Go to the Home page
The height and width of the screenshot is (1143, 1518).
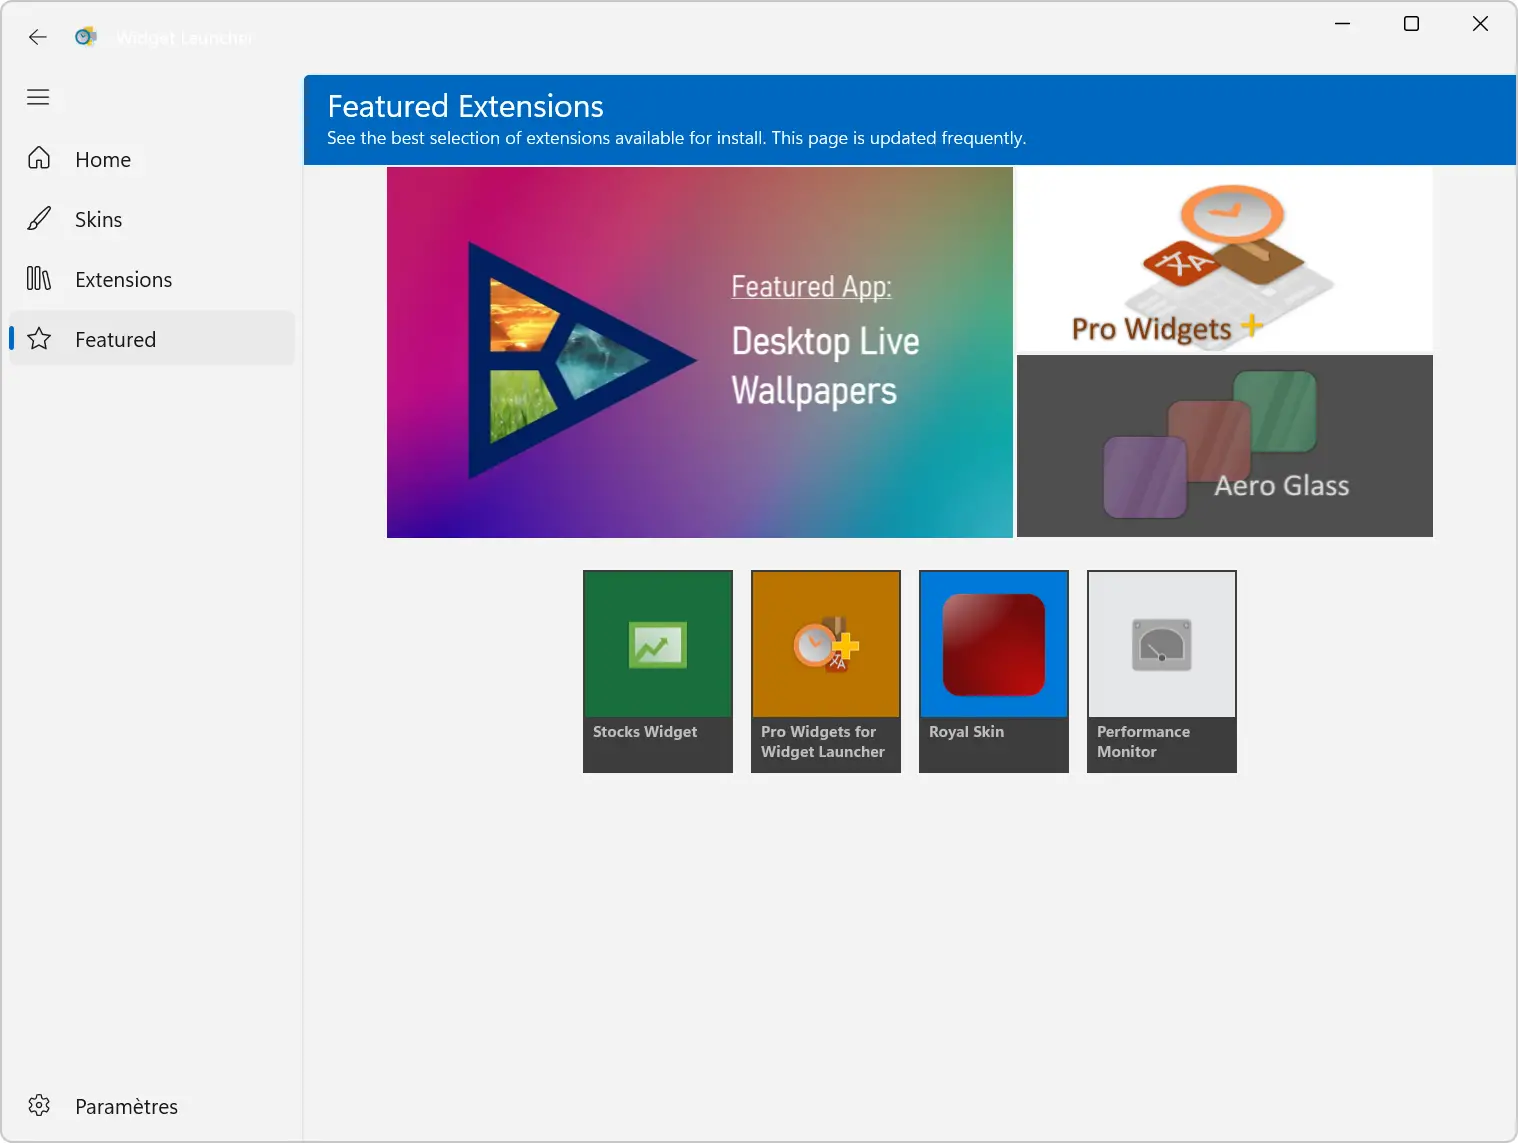[x=152, y=159]
